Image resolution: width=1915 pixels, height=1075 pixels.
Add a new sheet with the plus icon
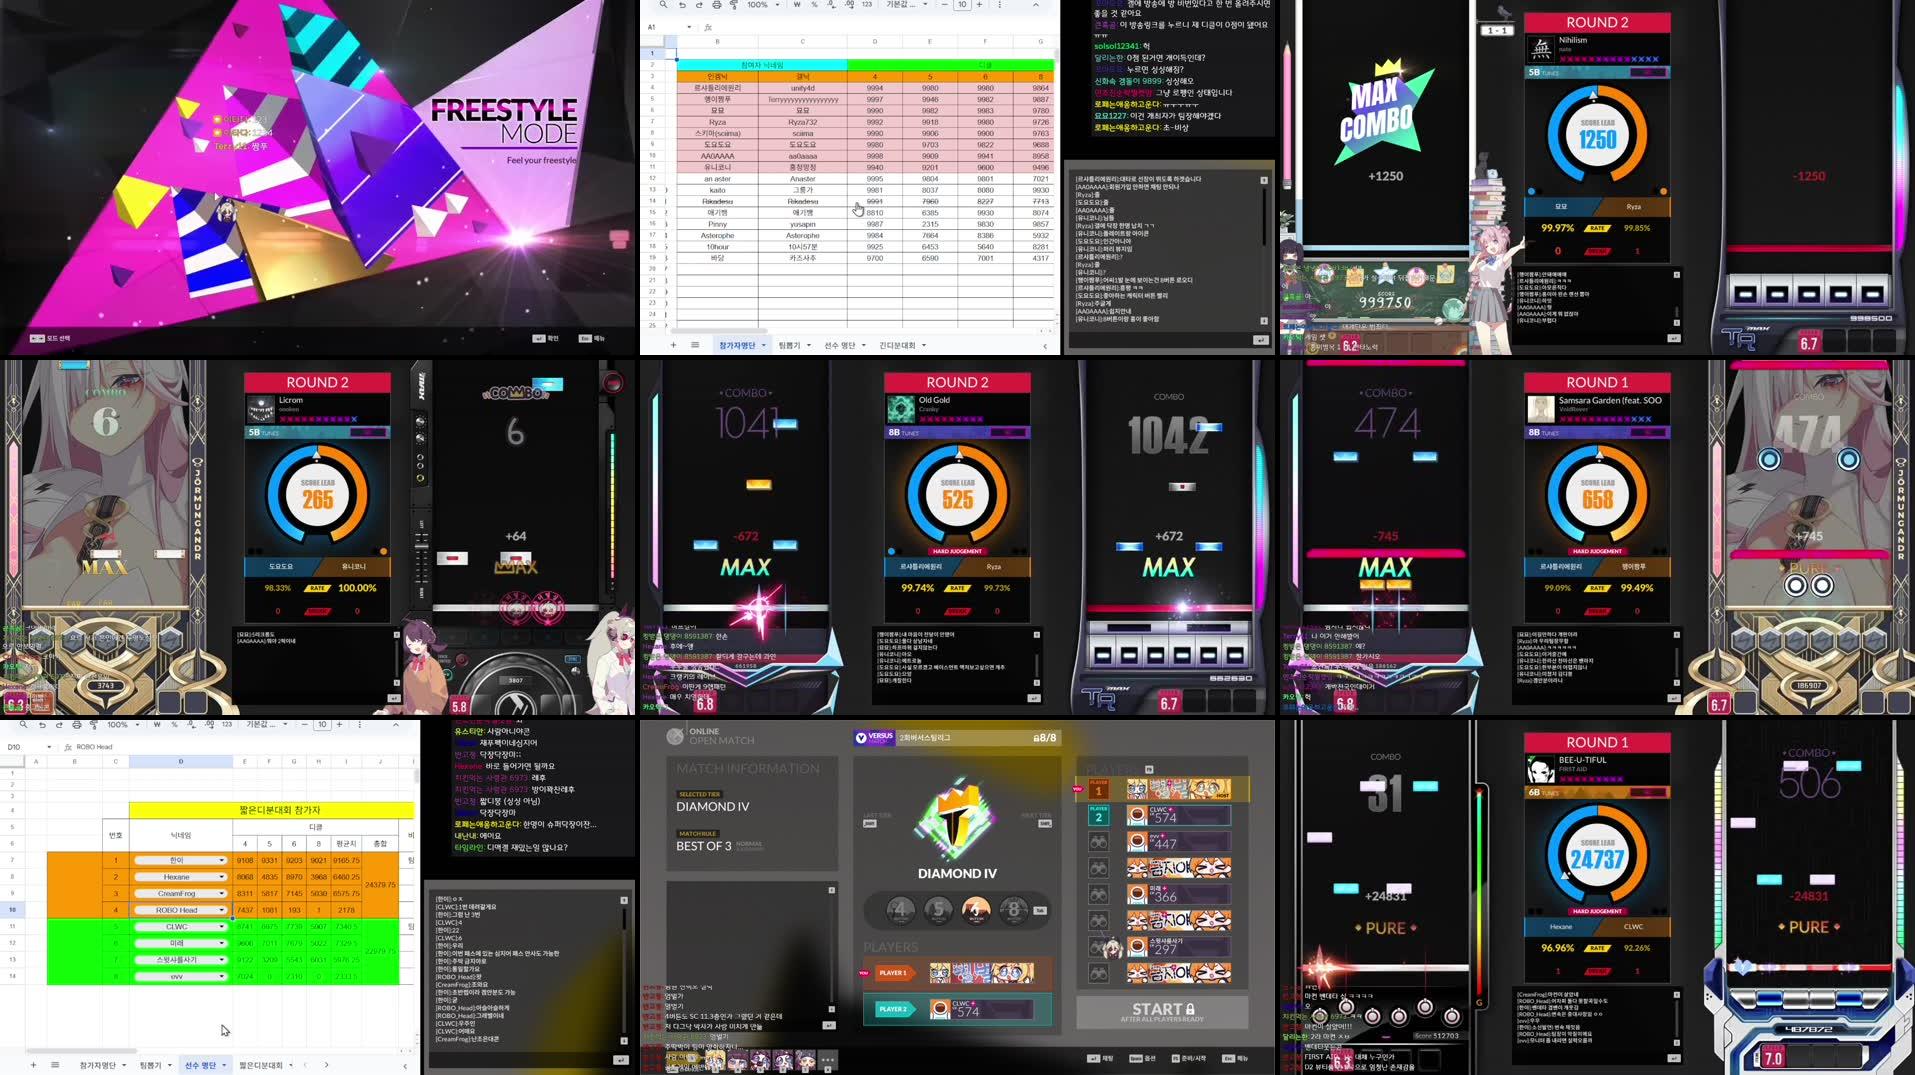click(x=673, y=345)
